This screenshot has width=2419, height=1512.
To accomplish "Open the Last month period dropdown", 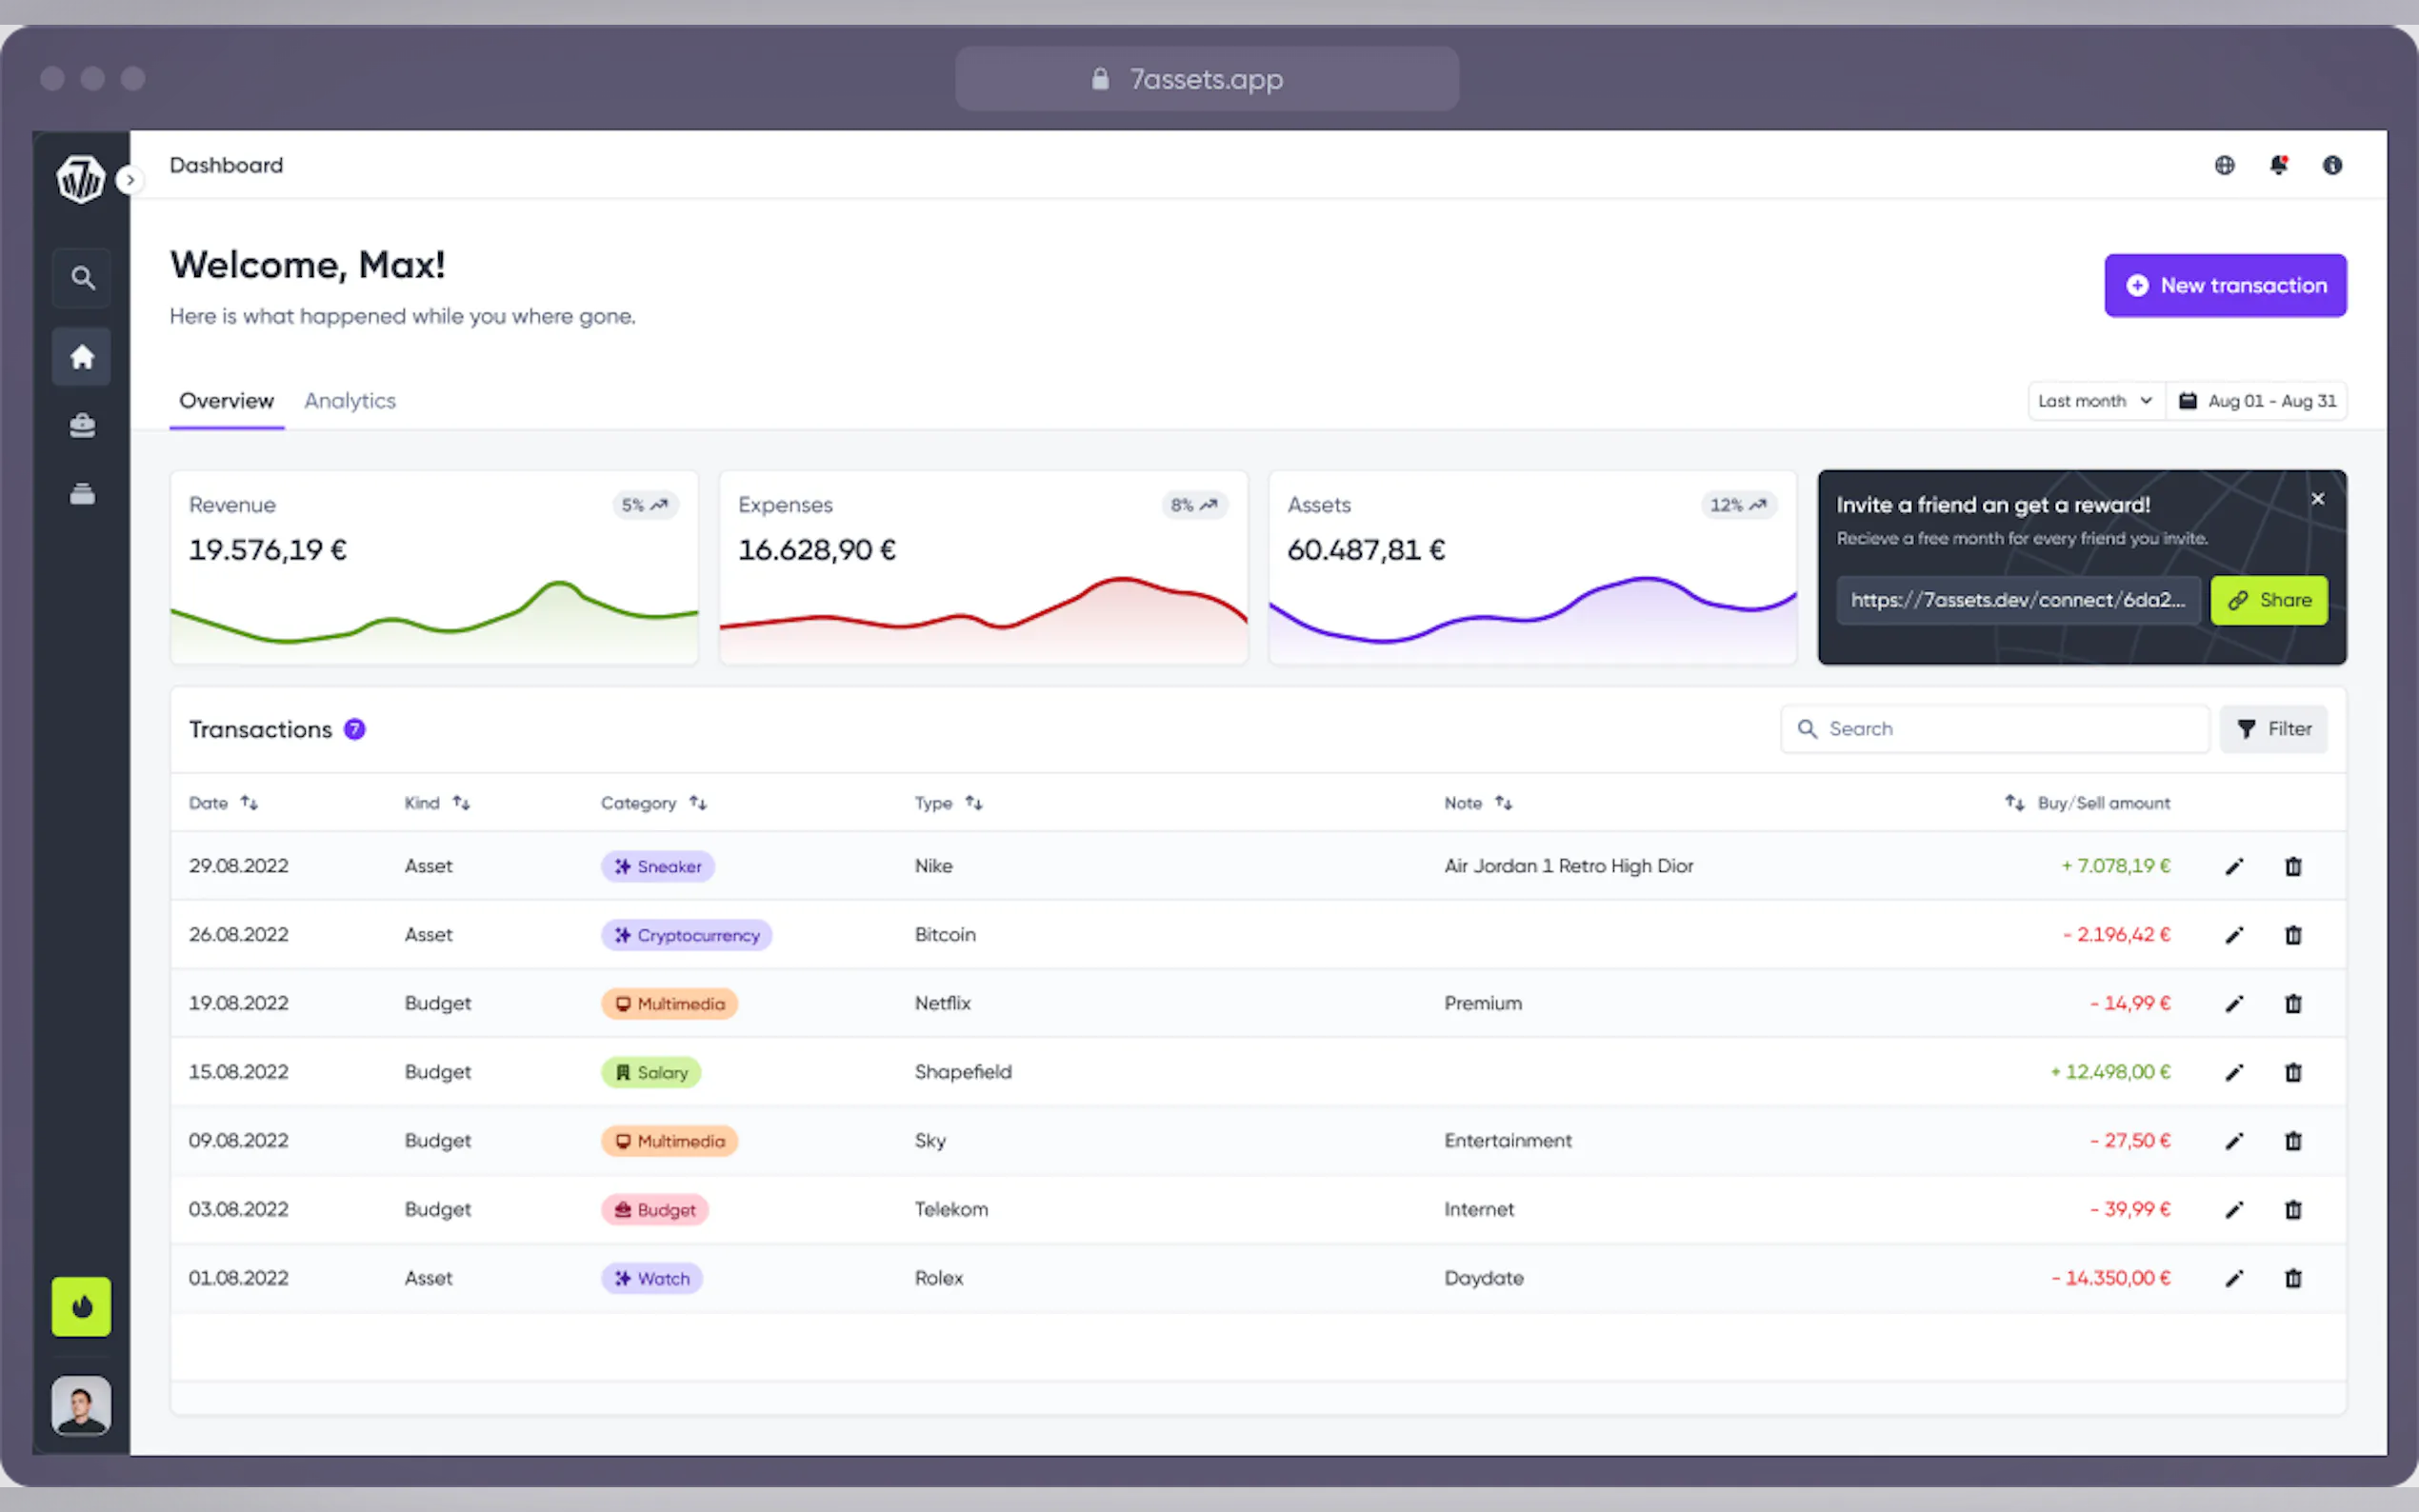I will pyautogui.click(x=2095, y=401).
